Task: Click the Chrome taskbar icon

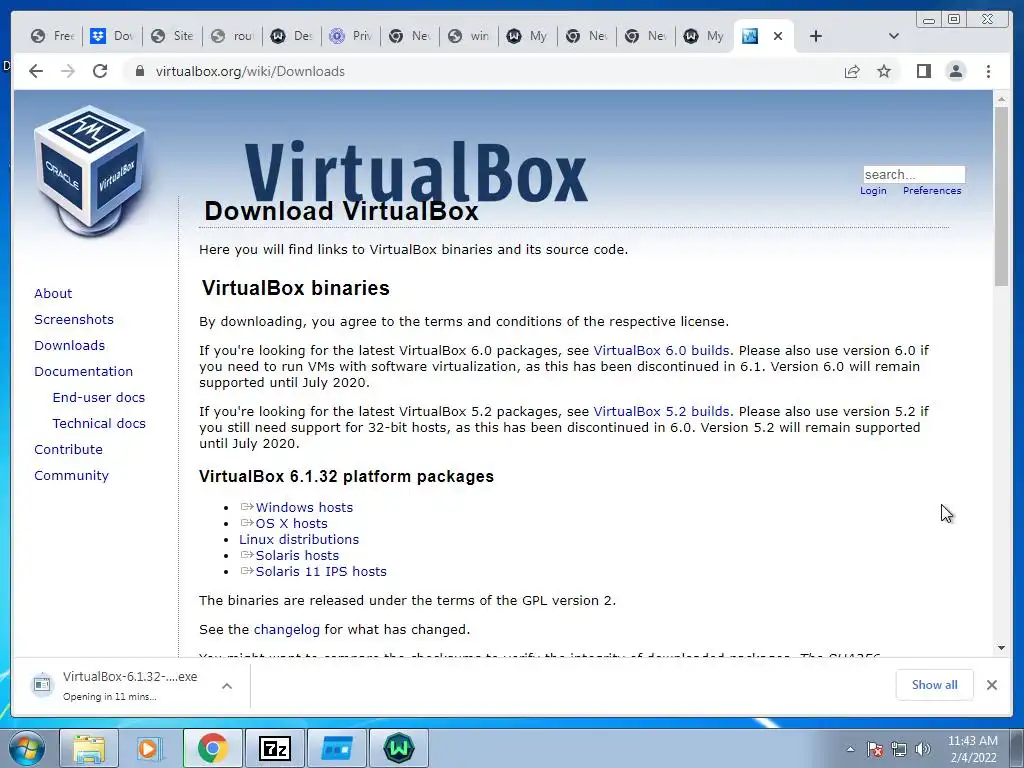Action: coord(213,748)
